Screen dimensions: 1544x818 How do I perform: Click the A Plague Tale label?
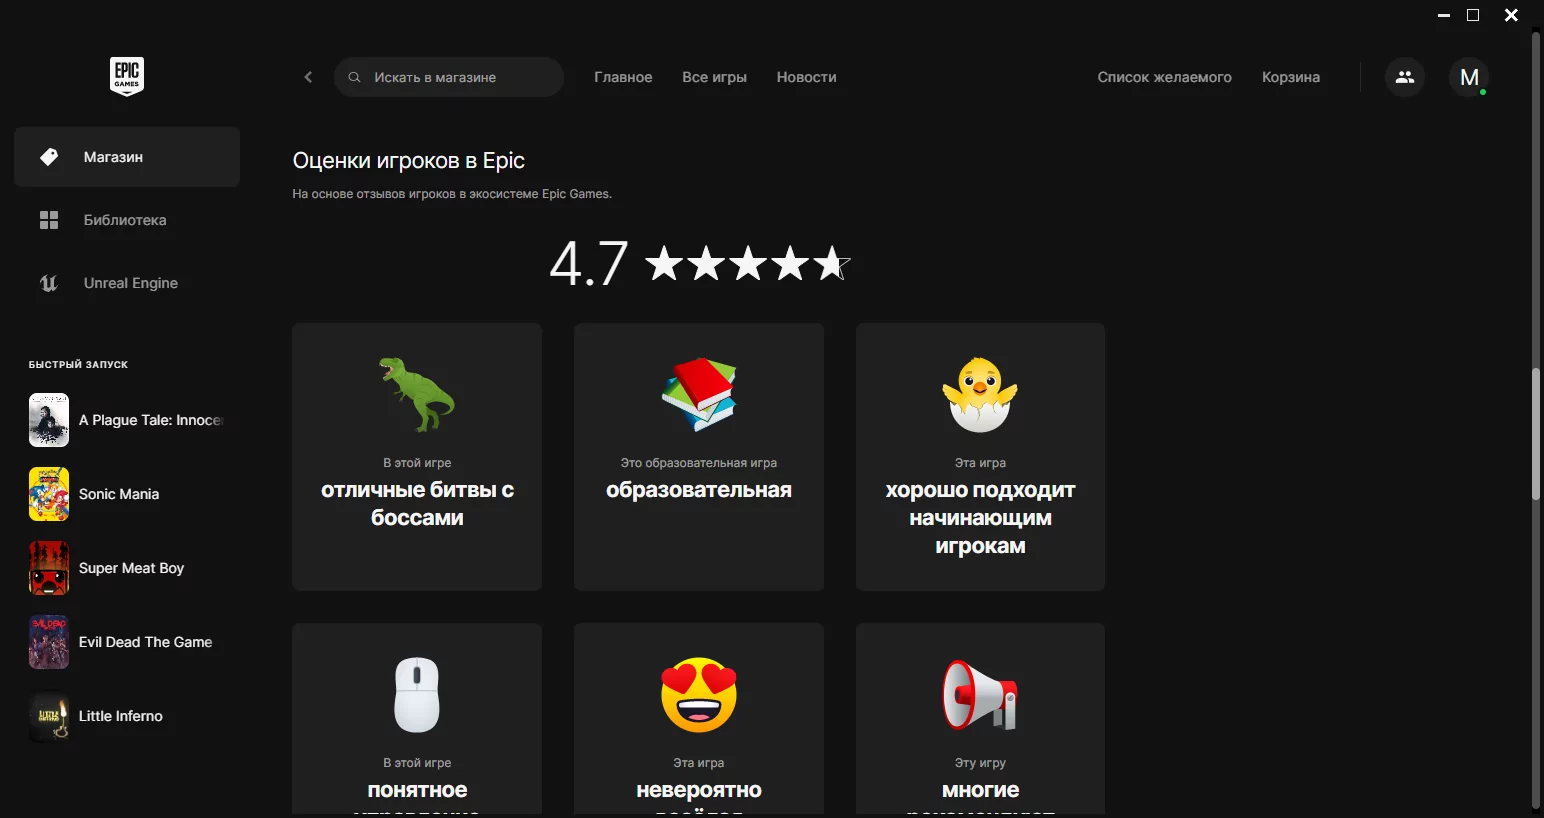151,420
